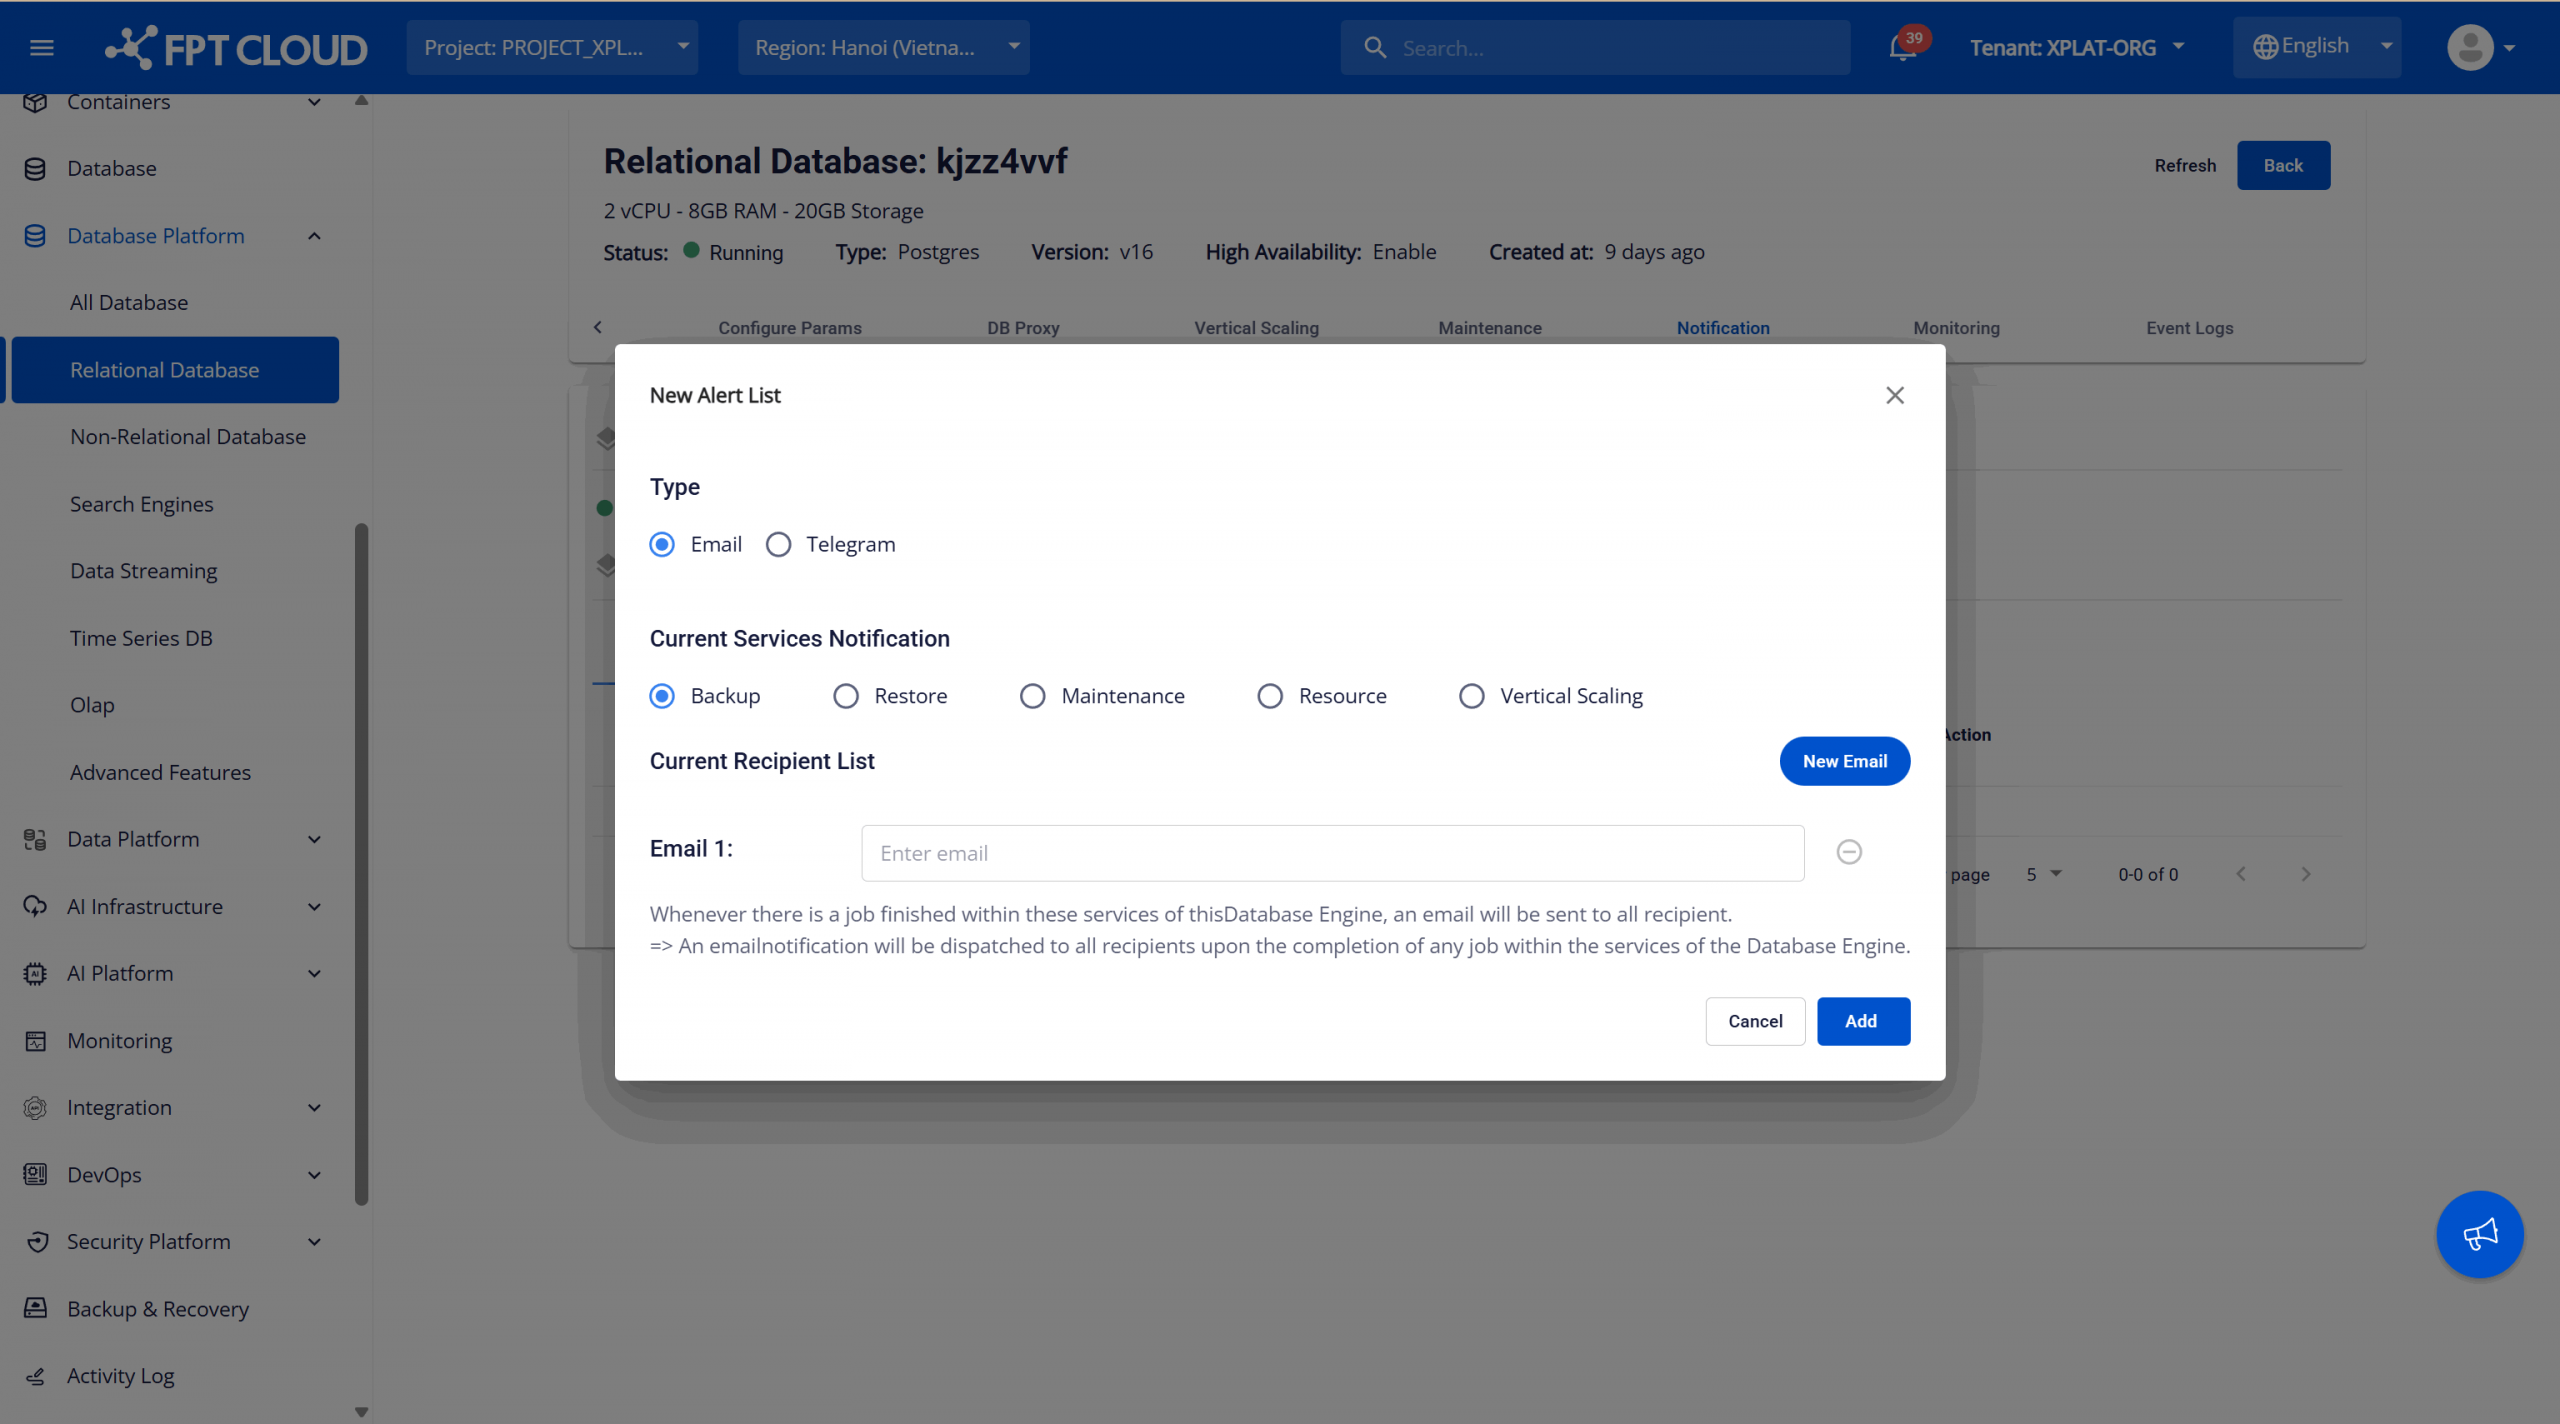Click the Enter email input field
The height and width of the screenshot is (1424, 2560).
1332,853
